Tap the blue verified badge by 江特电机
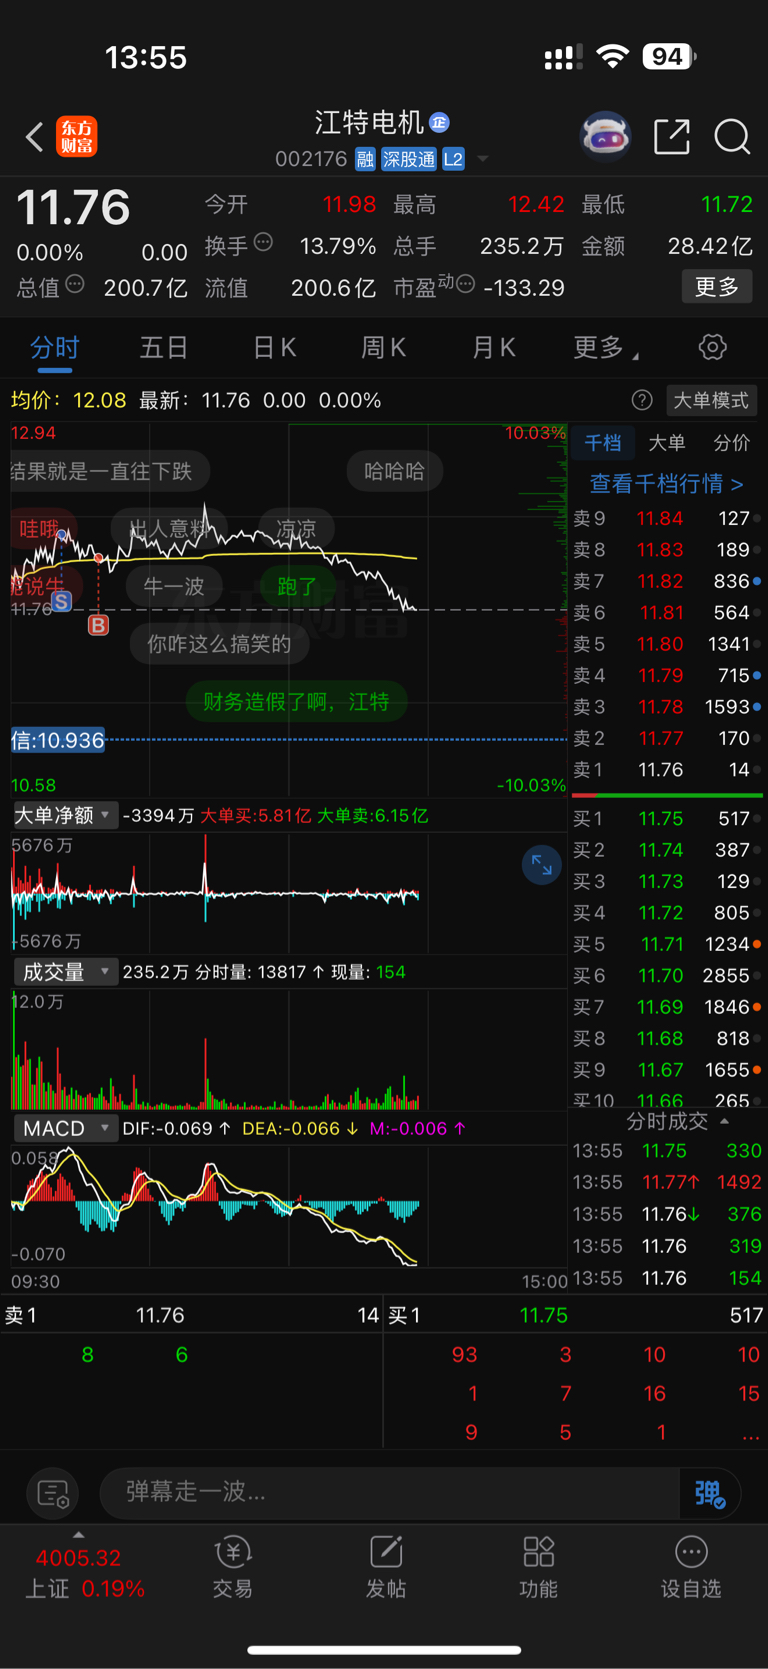 [x=439, y=122]
